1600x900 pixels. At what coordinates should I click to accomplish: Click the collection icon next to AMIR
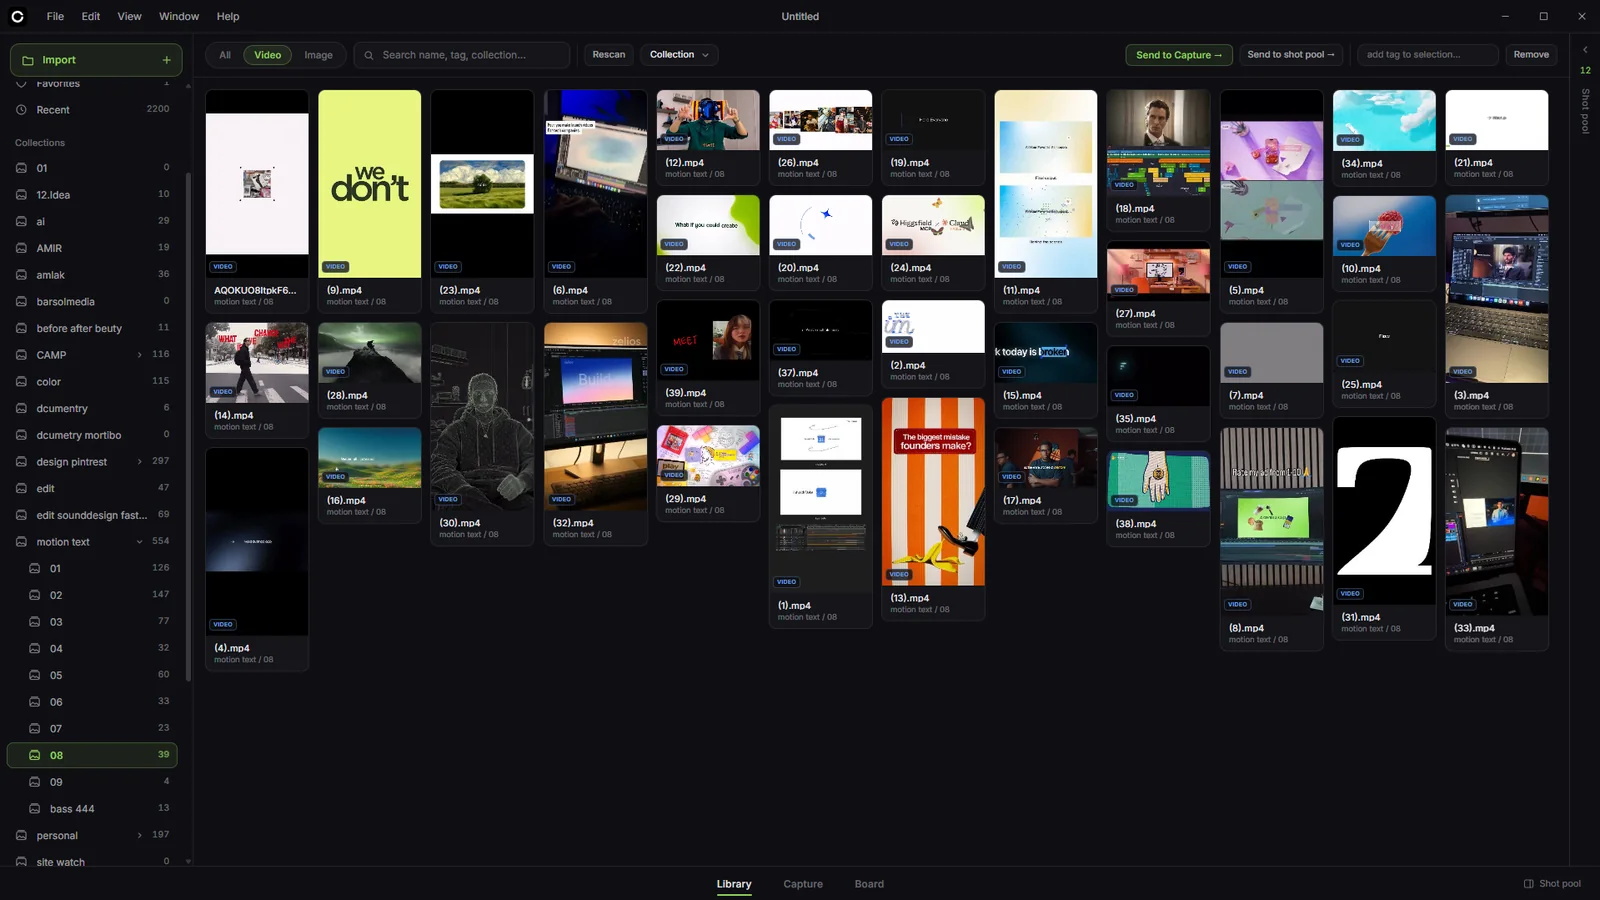point(21,248)
